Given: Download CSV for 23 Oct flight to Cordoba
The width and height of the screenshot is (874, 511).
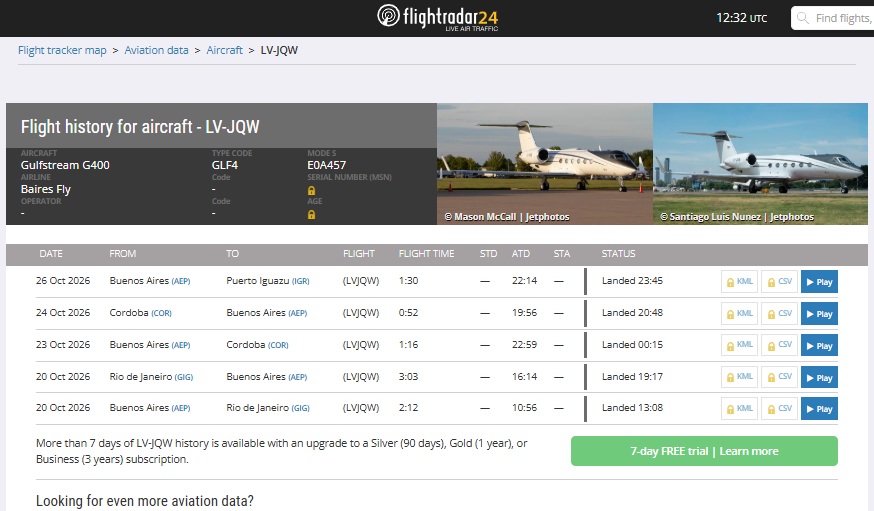Looking at the screenshot, I should click(780, 345).
